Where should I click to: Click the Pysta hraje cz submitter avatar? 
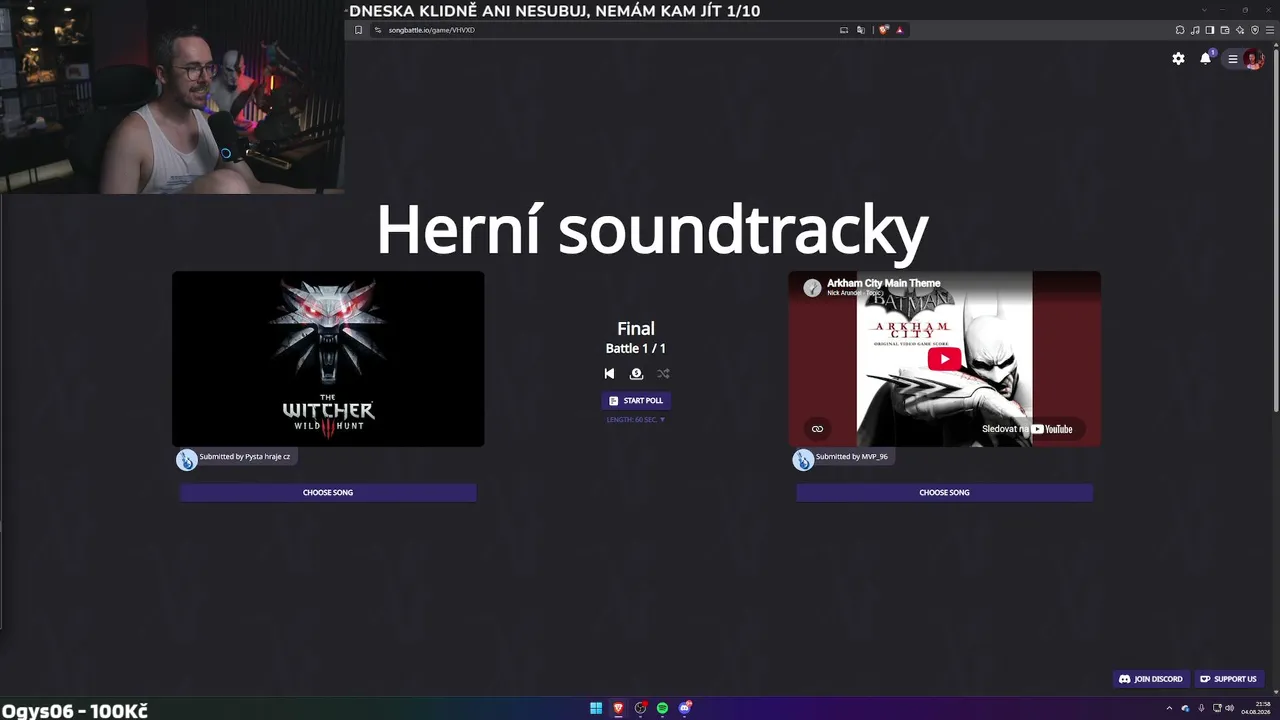pyautogui.click(x=187, y=459)
